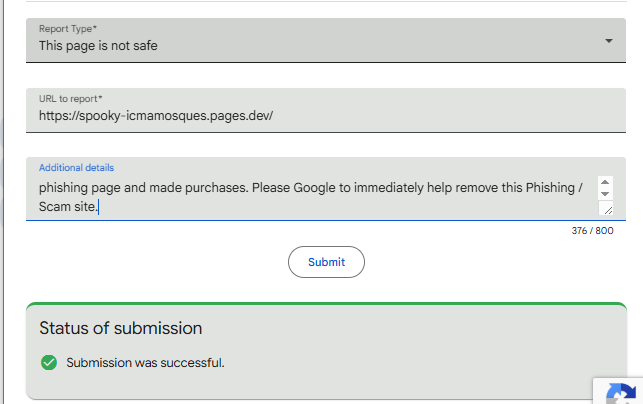Click the 'URL to report' label
The height and width of the screenshot is (404, 643).
coord(71,100)
